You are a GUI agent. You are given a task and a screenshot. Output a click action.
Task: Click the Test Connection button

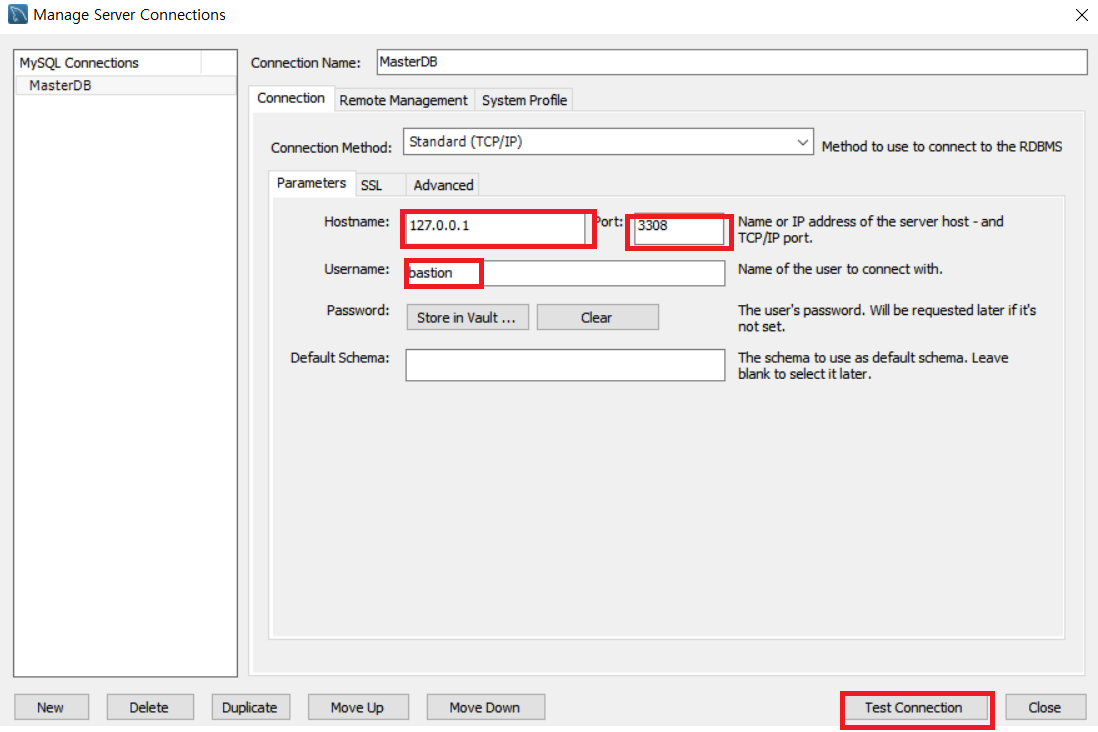pos(915,708)
